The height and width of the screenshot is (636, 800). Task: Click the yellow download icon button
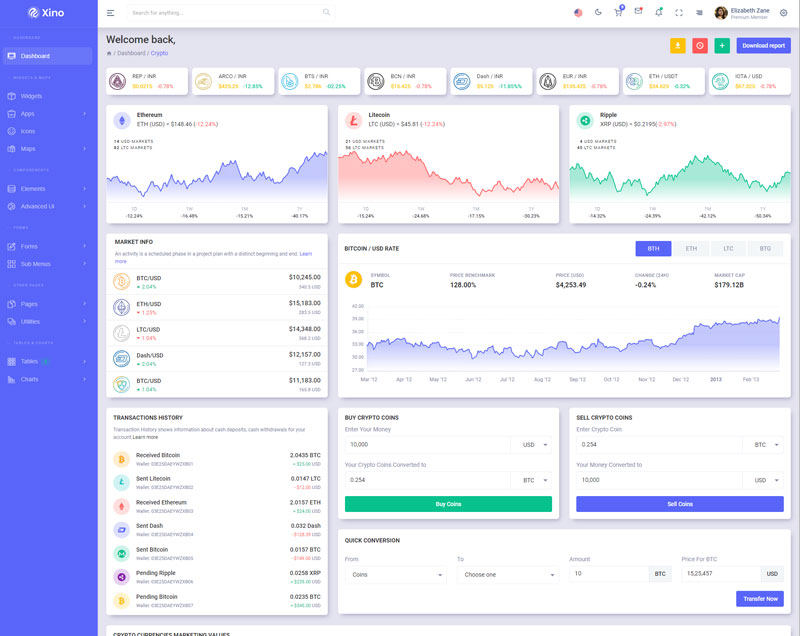pyautogui.click(x=677, y=45)
